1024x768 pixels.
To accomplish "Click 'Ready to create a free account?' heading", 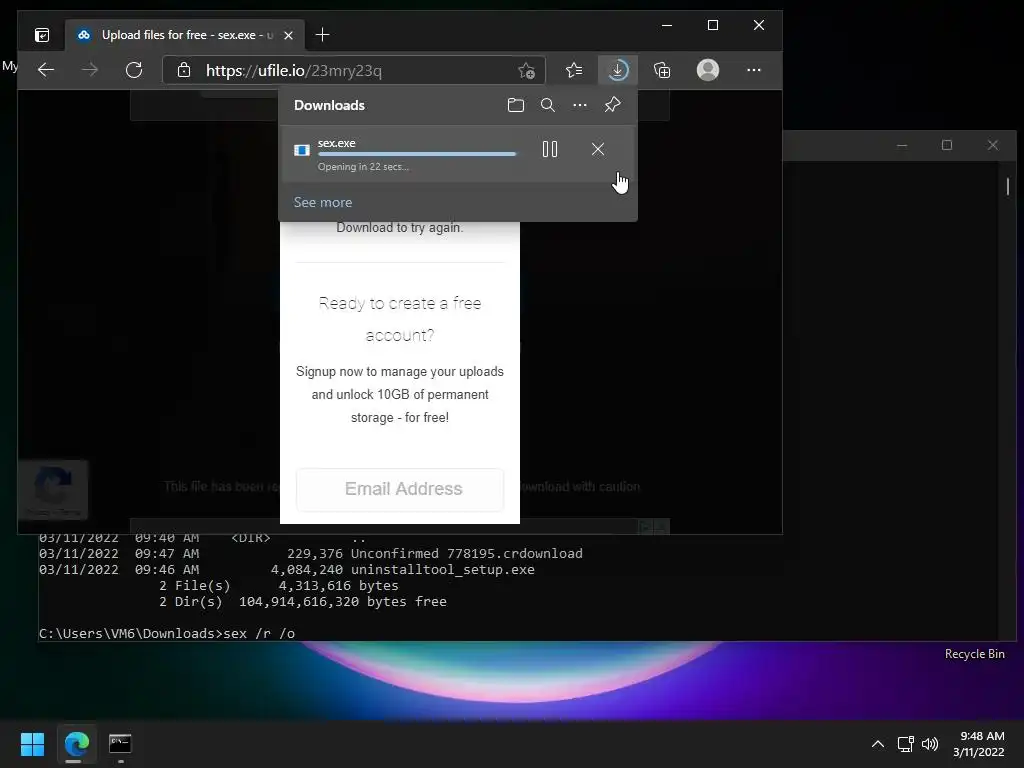I will click(x=400, y=319).
